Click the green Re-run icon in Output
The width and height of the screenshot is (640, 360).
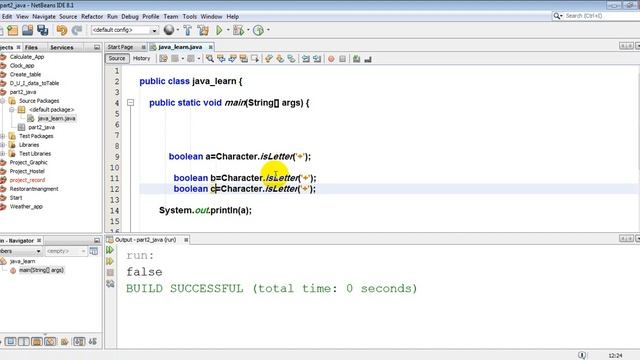pyautogui.click(x=110, y=250)
